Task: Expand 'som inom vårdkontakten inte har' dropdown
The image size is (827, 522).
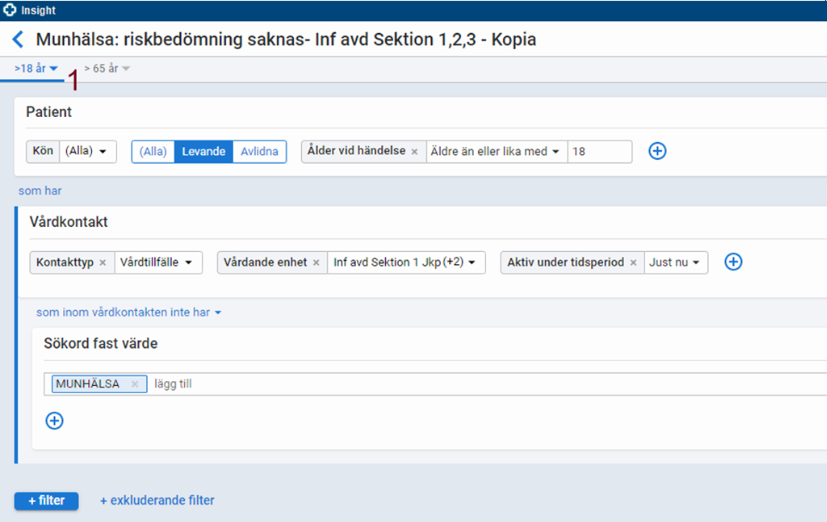Action: 129,312
